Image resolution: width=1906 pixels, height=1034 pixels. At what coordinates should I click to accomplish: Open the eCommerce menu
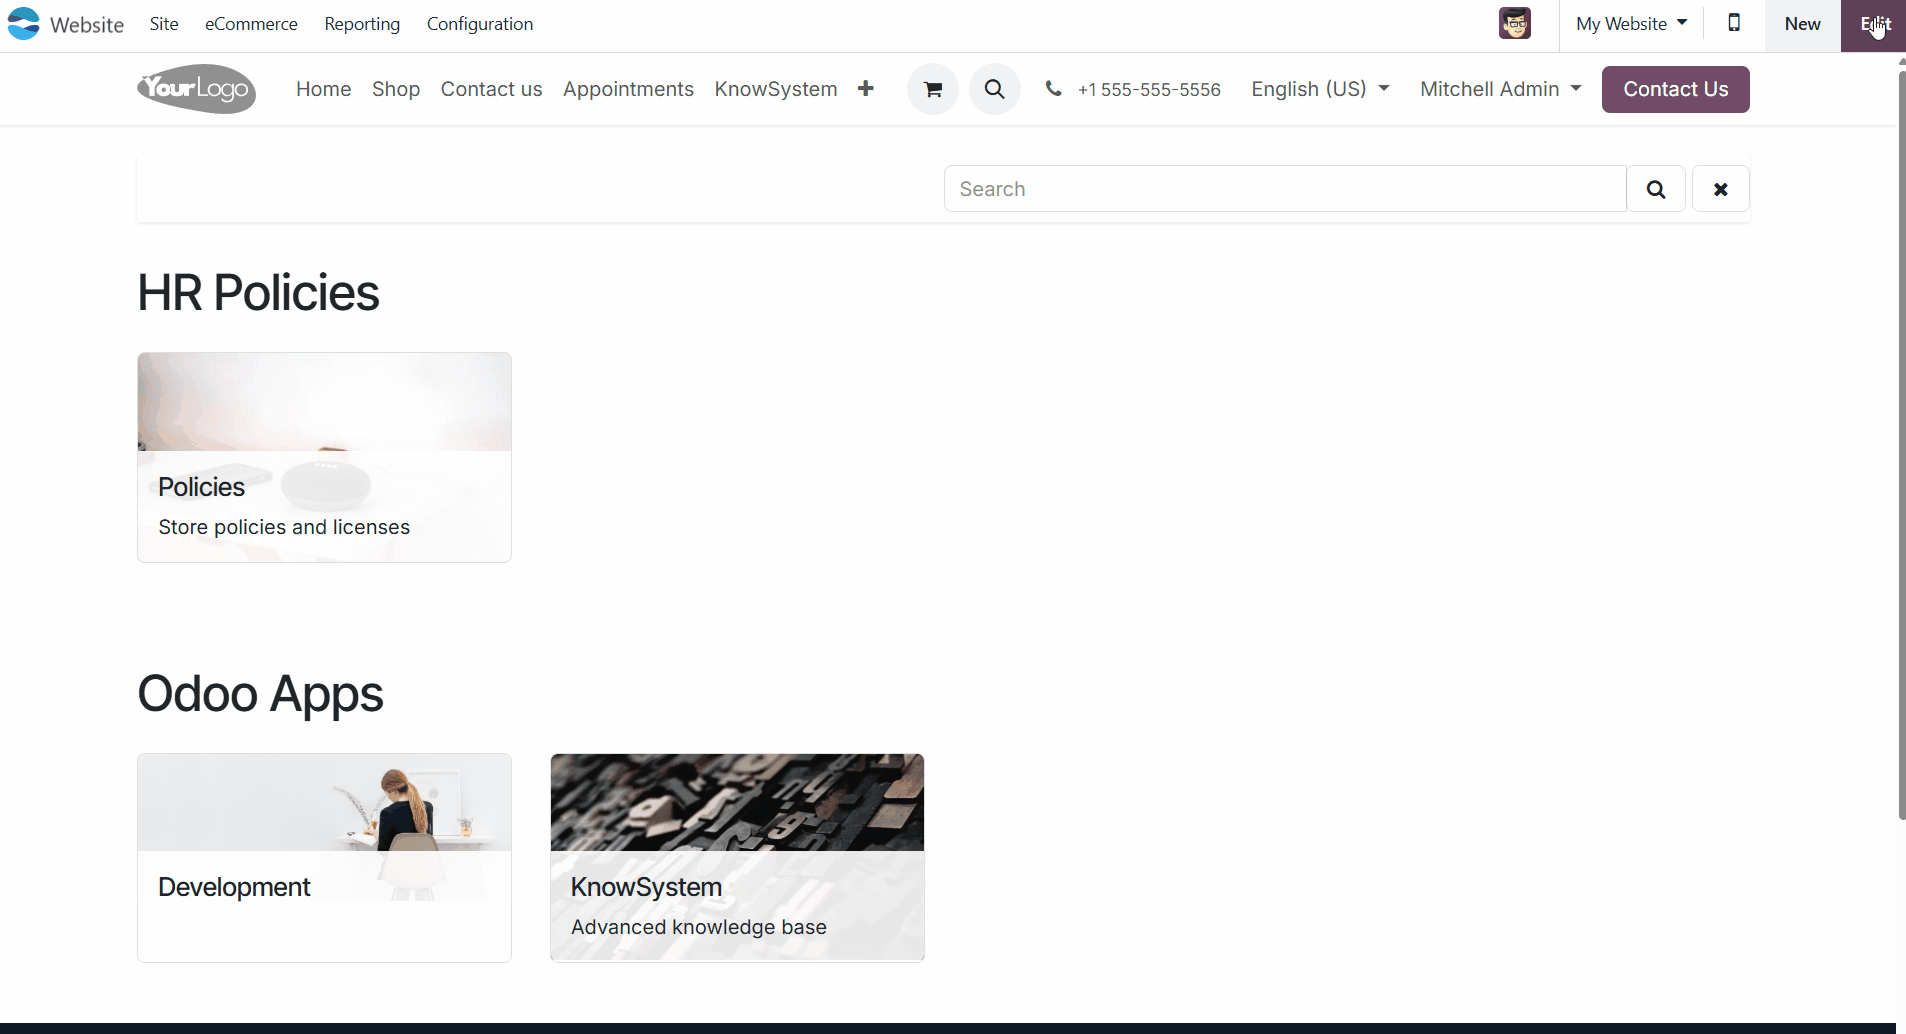(251, 24)
